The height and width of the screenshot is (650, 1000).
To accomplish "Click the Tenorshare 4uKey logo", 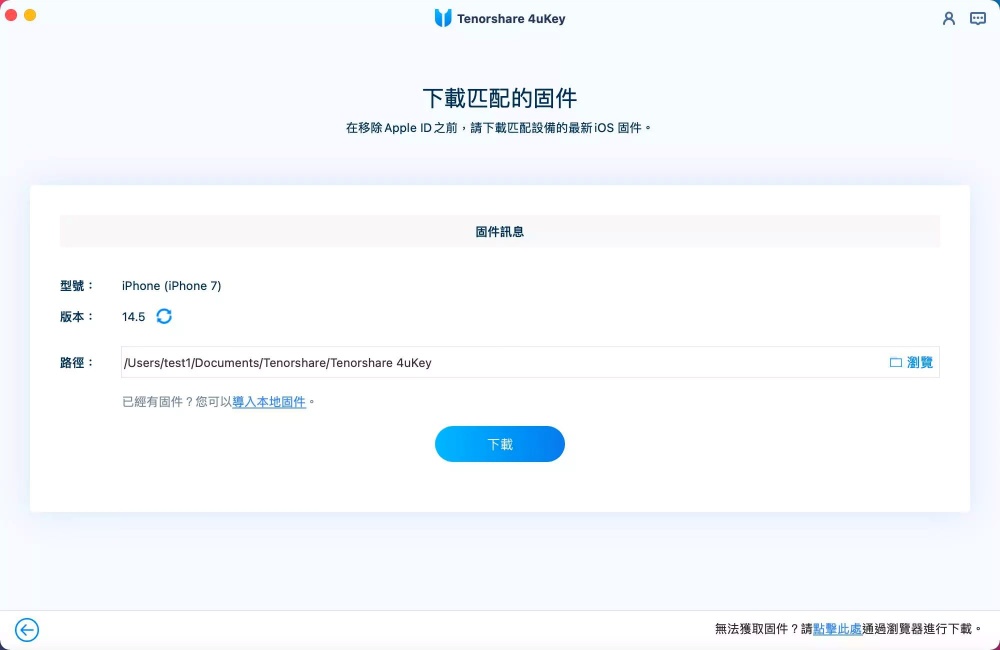I will tap(443, 18).
